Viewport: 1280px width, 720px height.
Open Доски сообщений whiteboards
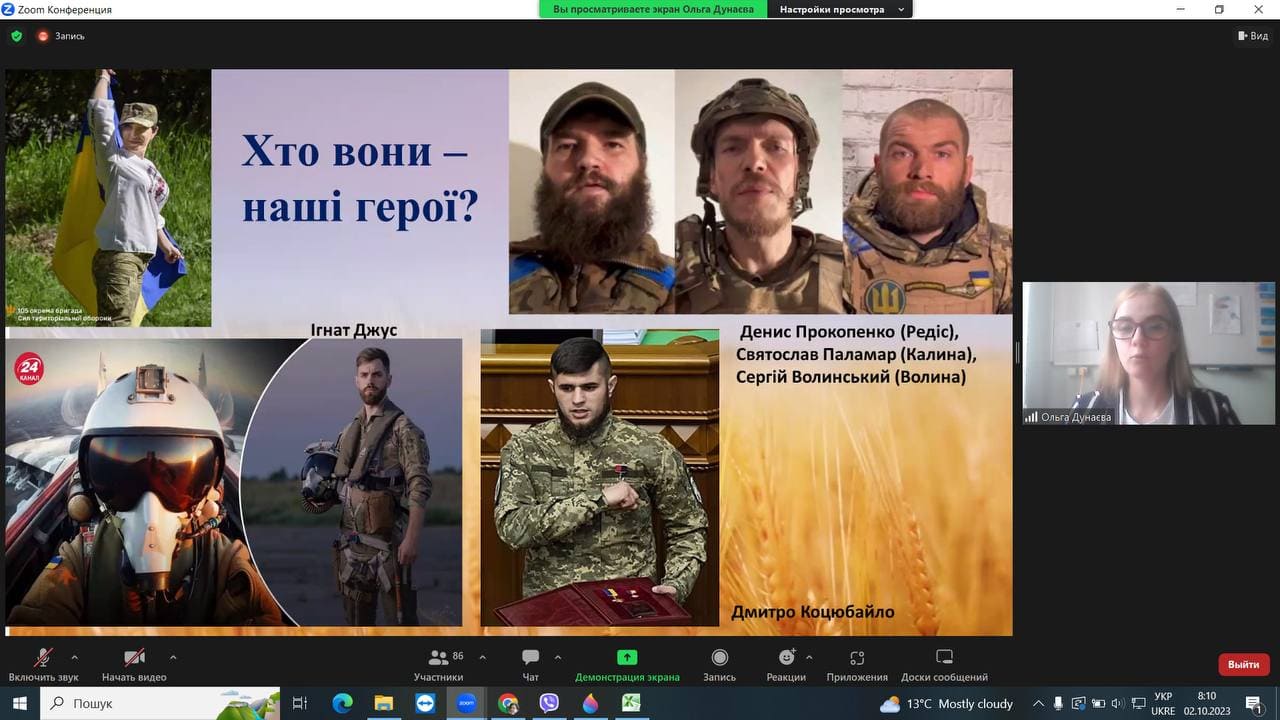[x=944, y=665]
